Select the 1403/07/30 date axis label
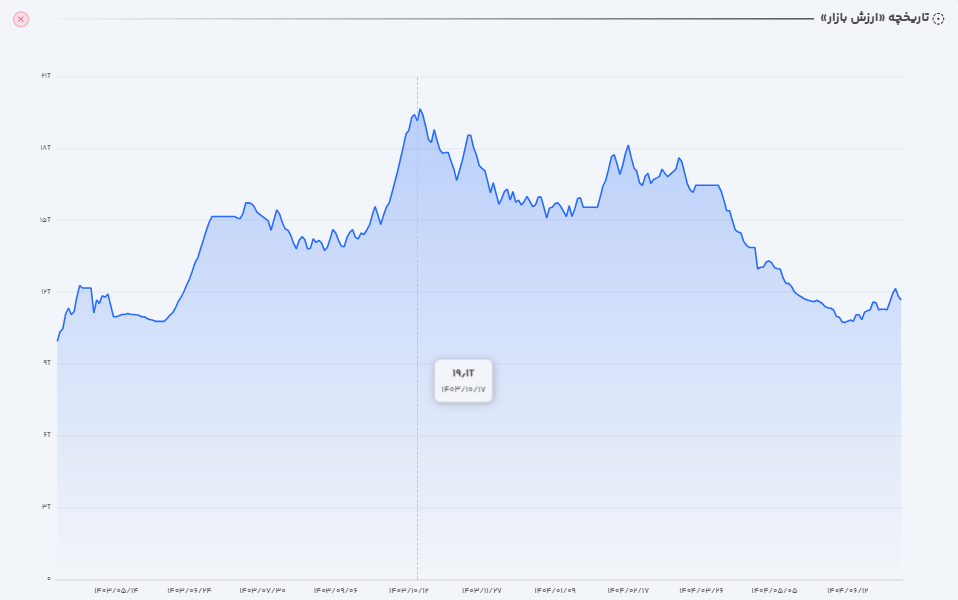This screenshot has height=600, width=958. click(262, 590)
